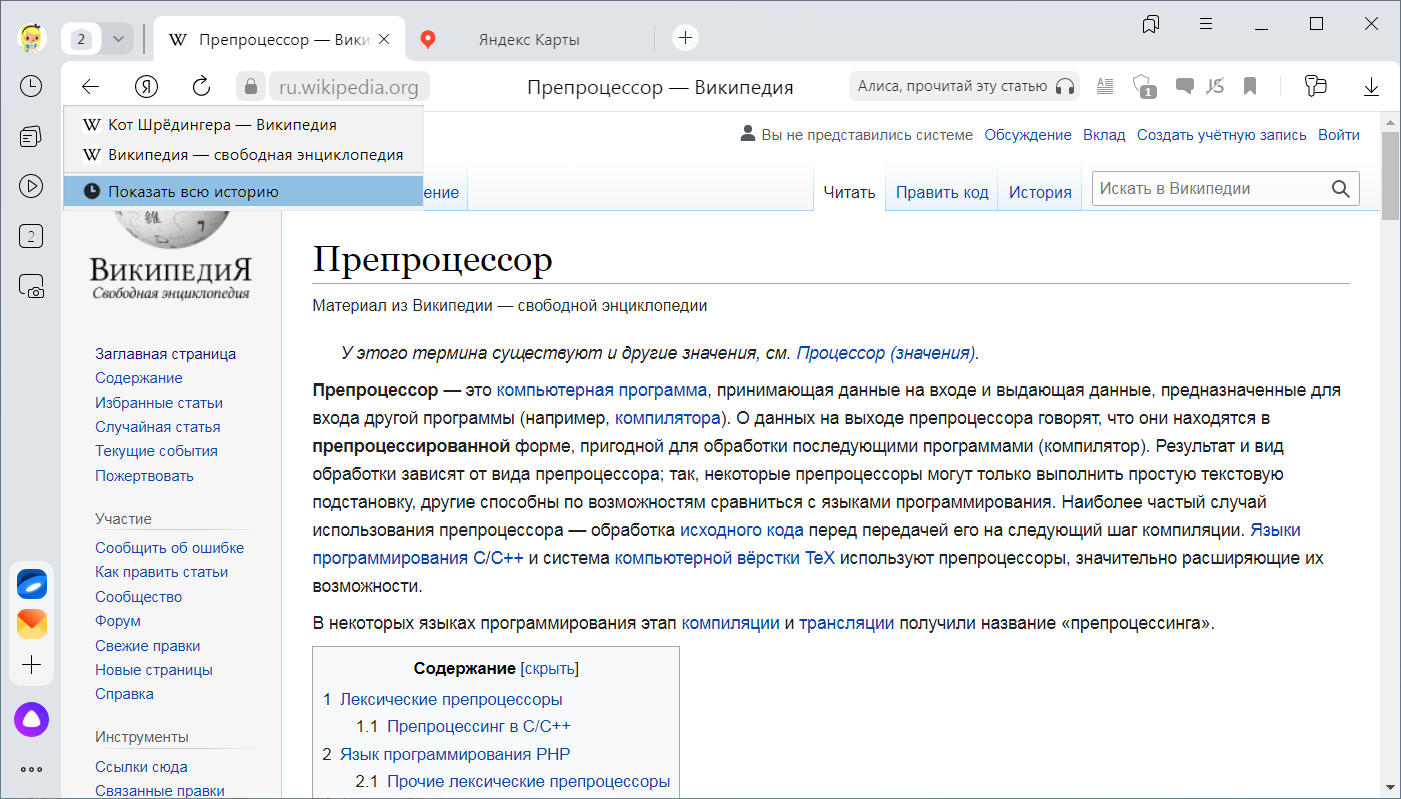1401x799 pixels.
Task: Jump to Язык программирования PHP section
Action: [x=455, y=754]
